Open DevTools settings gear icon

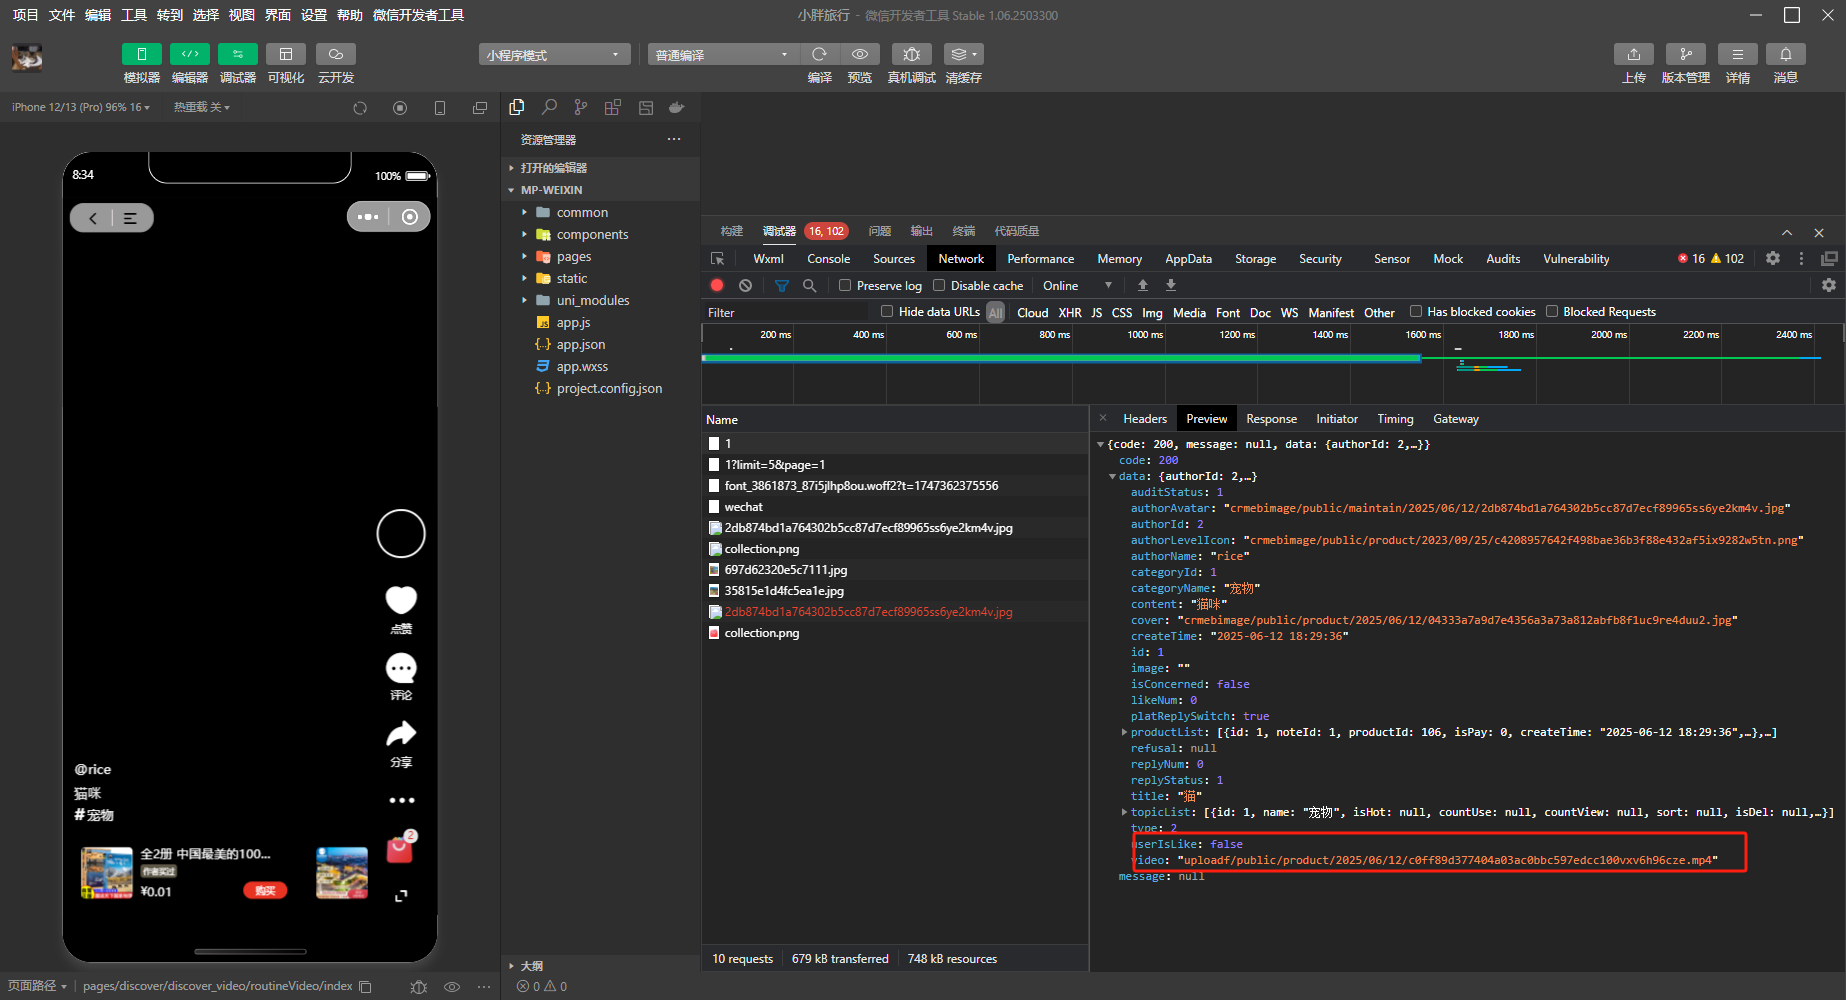pos(1773,258)
